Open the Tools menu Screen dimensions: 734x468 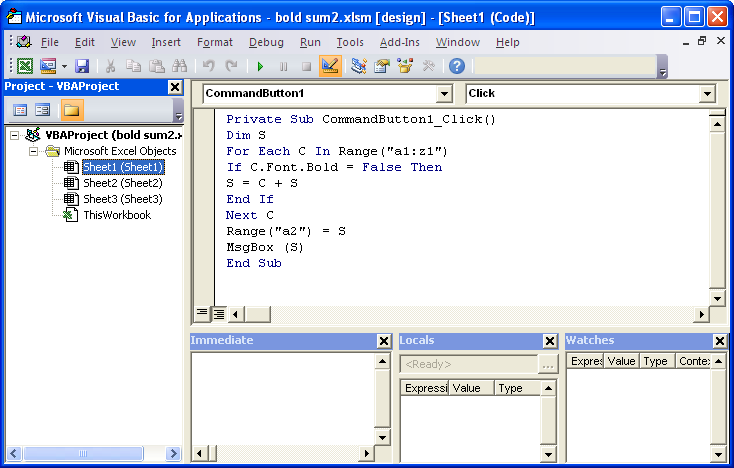(350, 42)
